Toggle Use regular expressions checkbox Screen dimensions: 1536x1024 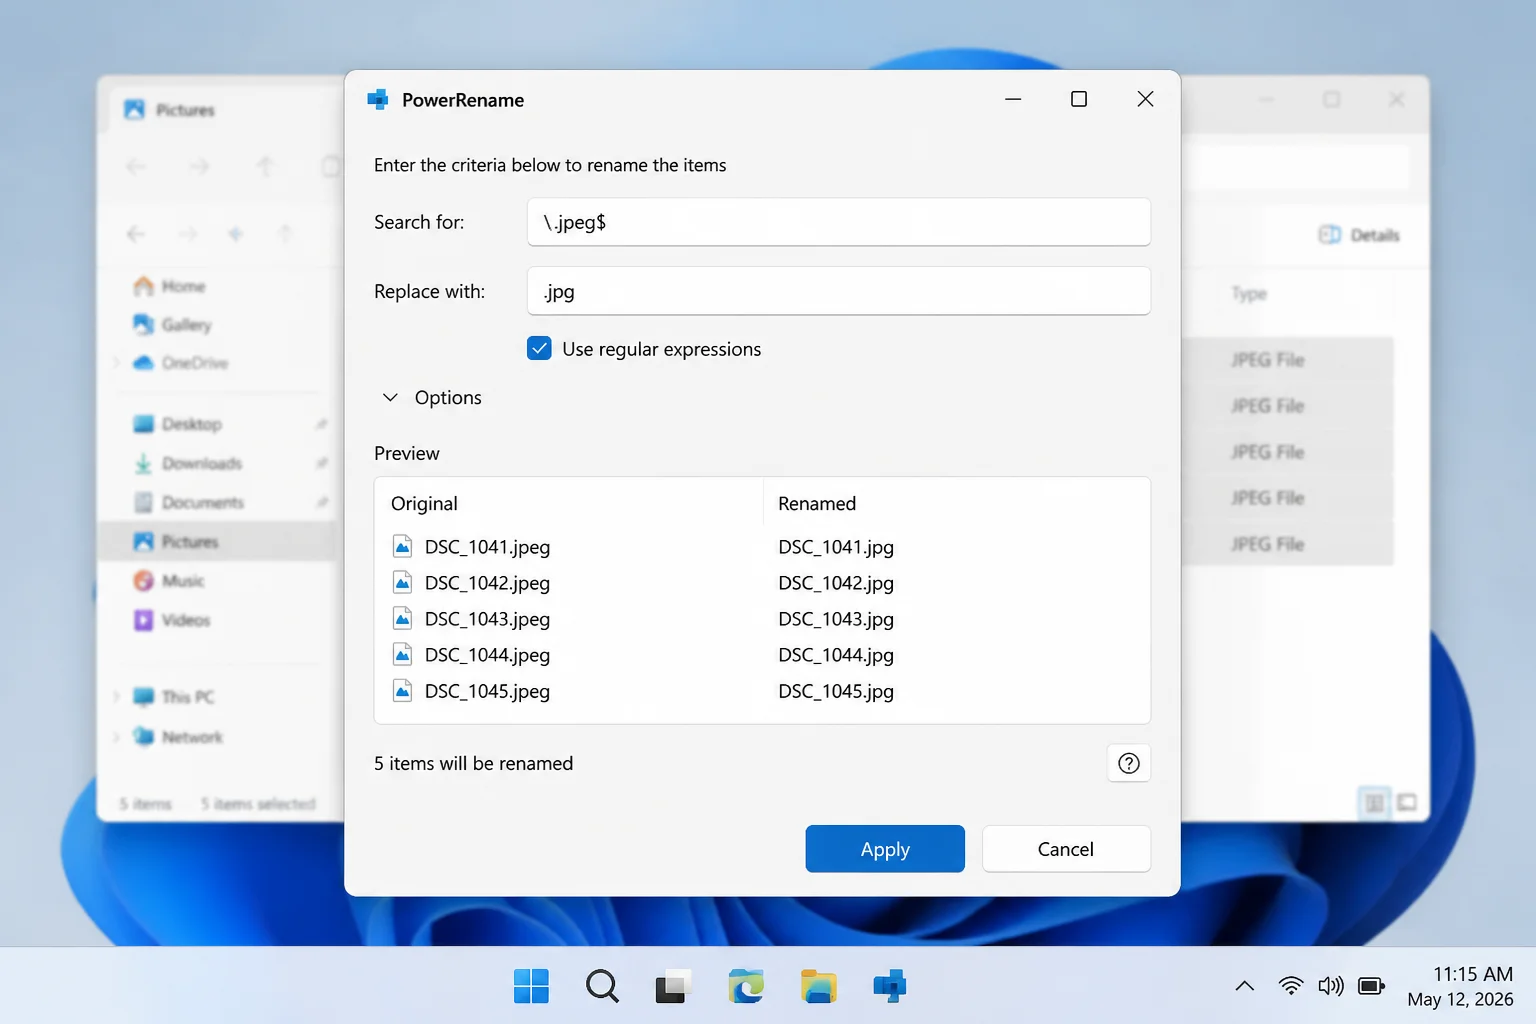(539, 348)
